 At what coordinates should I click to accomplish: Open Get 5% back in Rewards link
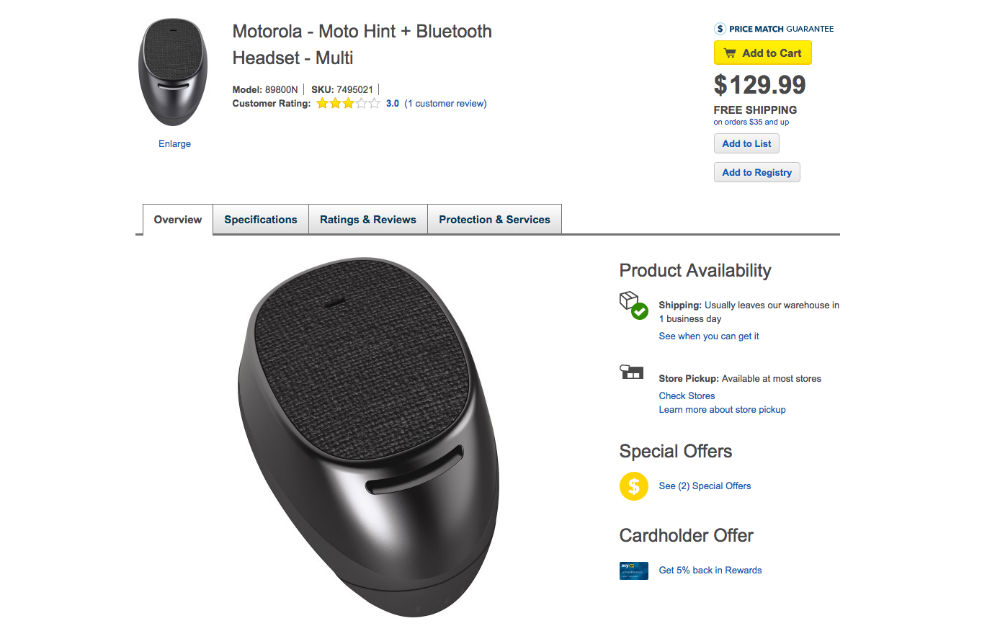[x=710, y=570]
